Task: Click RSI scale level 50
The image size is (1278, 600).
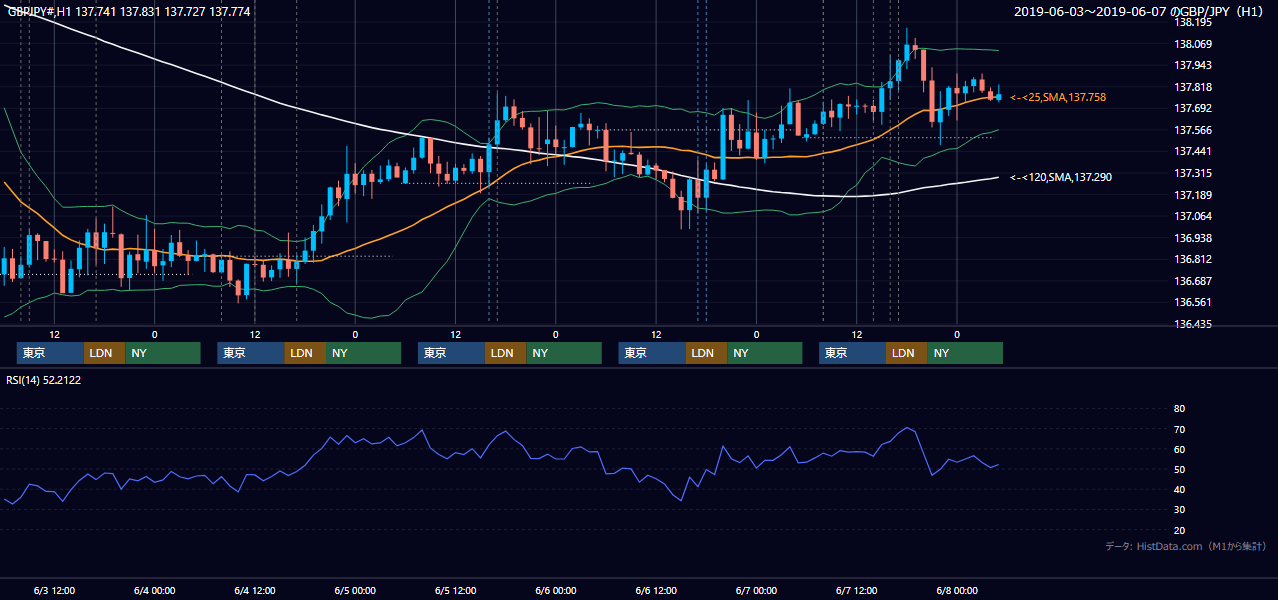Action: [1179, 469]
